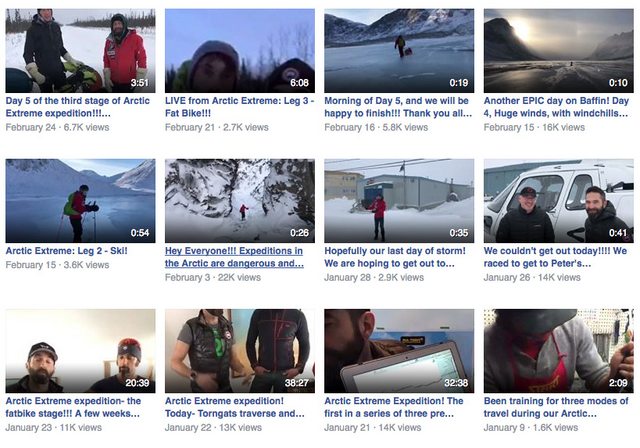
Task: Click 'LIVE from Arctic Extreme: Leg 3' title
Action: click(239, 107)
